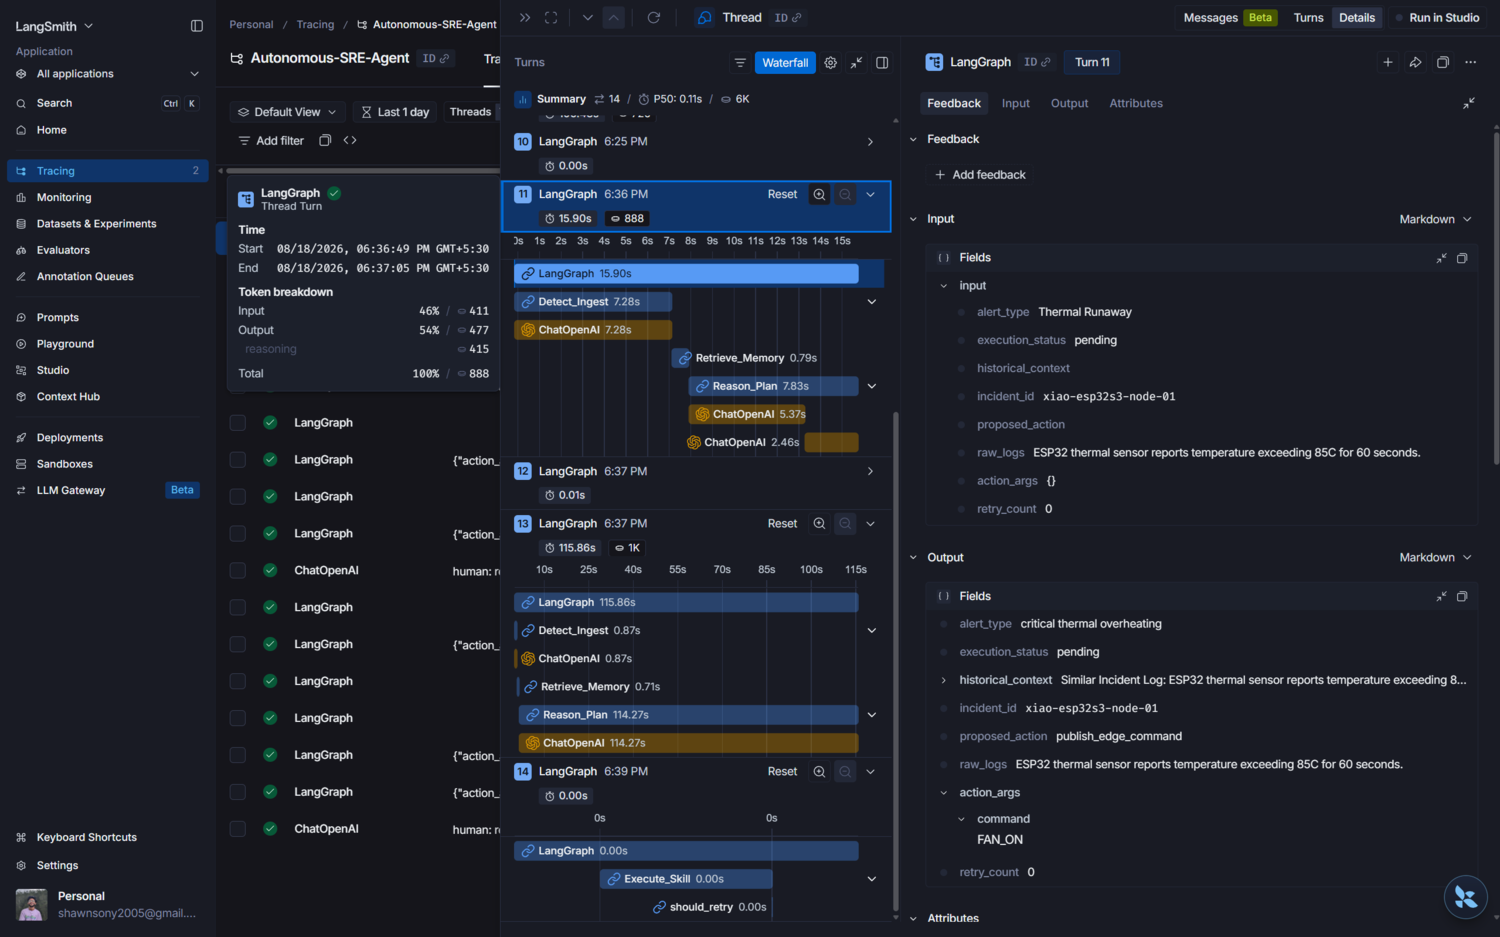The height and width of the screenshot is (937, 1500).
Task: Expand the Attributes section
Action: point(913,919)
